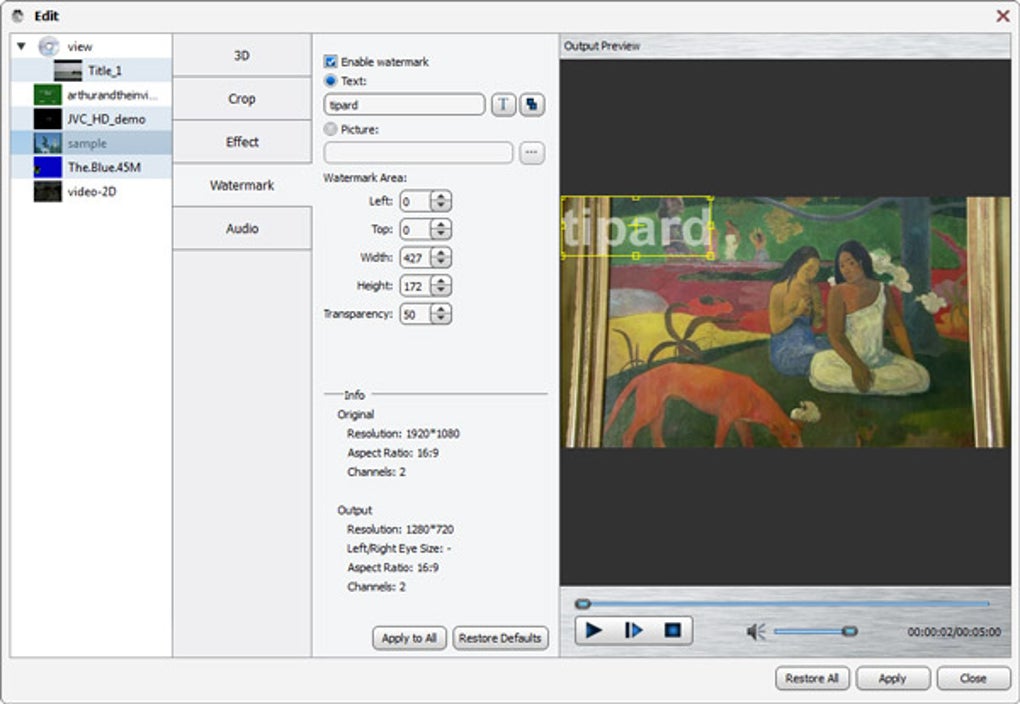1020x704 pixels.
Task: Click the Transparency value field
Action: pos(416,314)
